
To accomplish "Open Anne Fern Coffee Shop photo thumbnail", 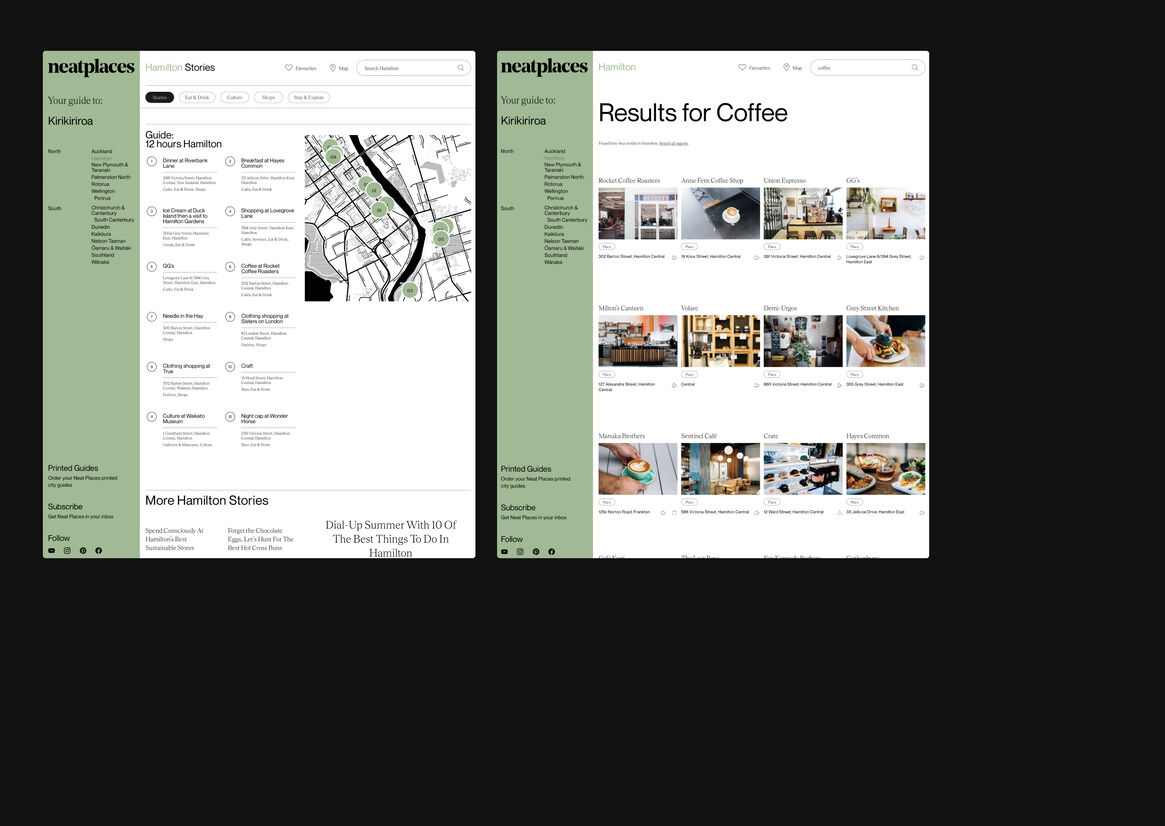I will pos(719,213).
